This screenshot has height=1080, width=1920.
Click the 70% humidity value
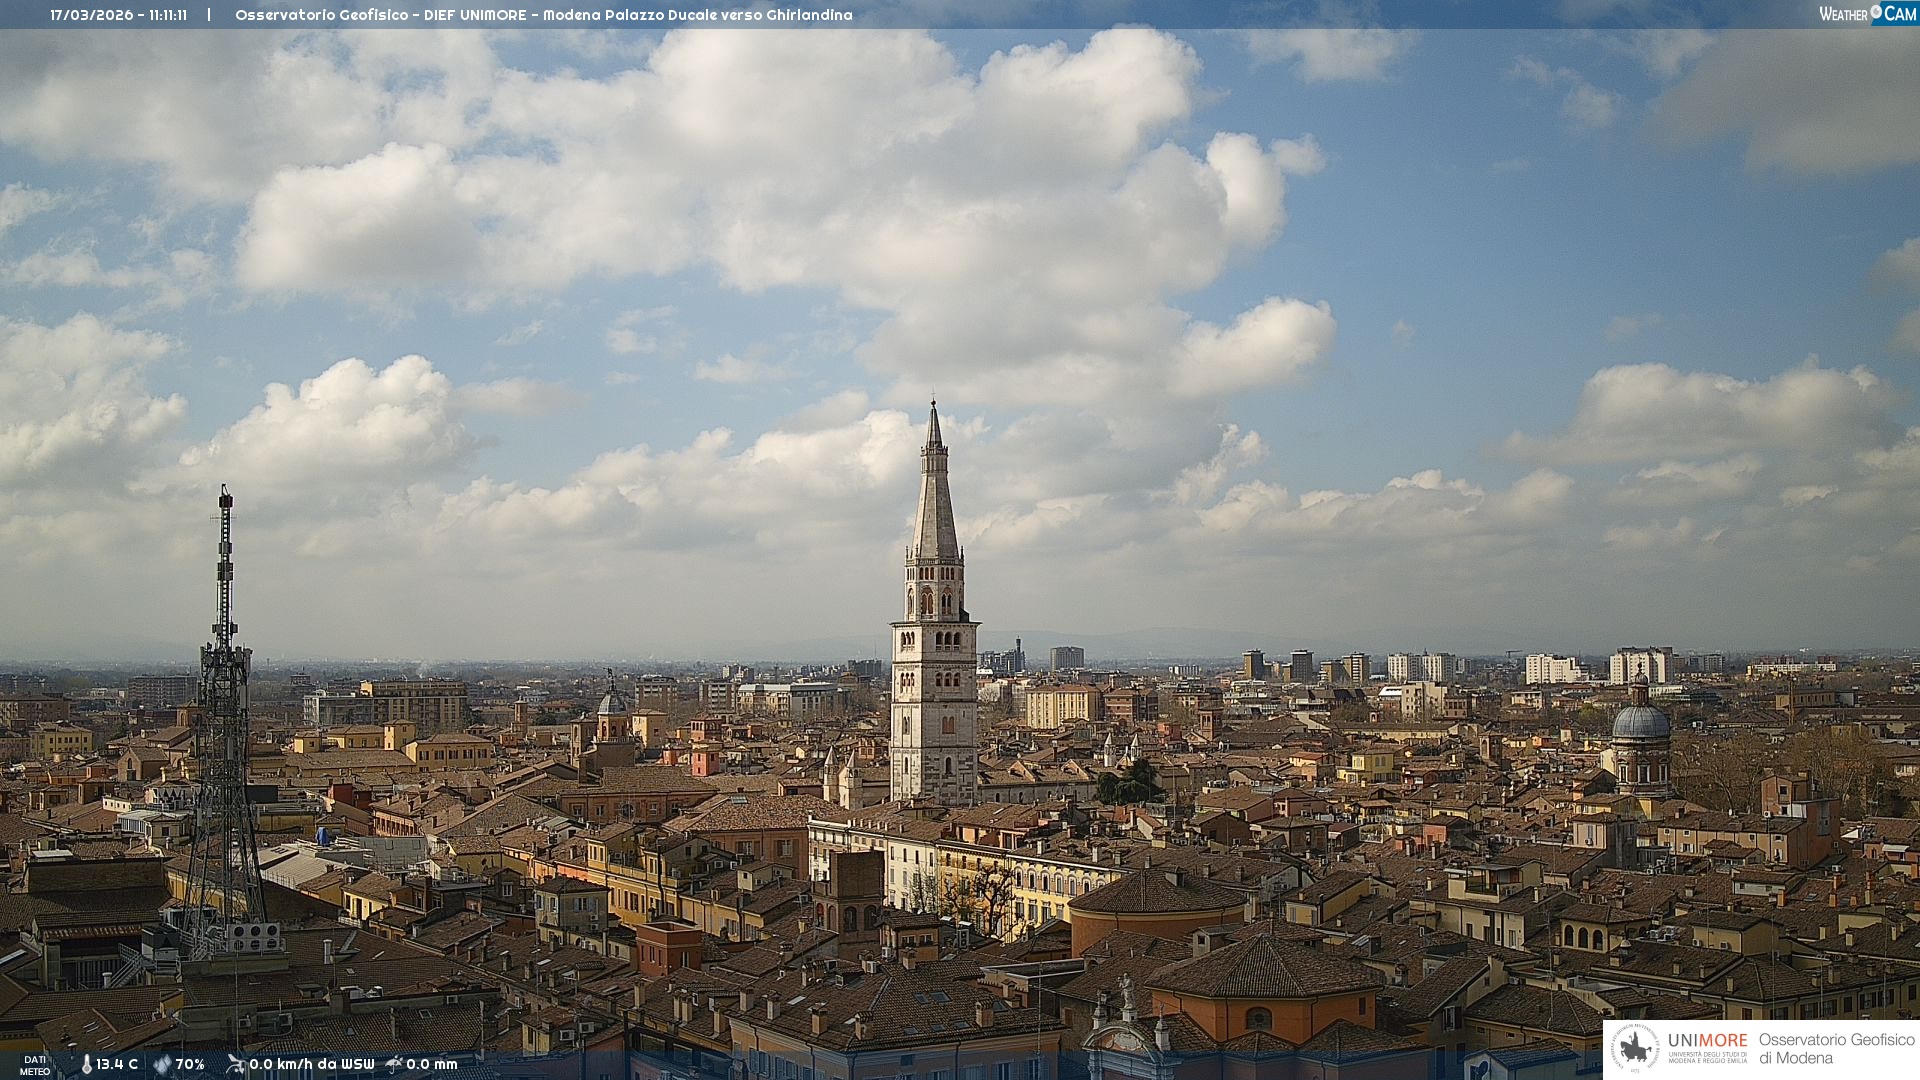(x=190, y=1064)
